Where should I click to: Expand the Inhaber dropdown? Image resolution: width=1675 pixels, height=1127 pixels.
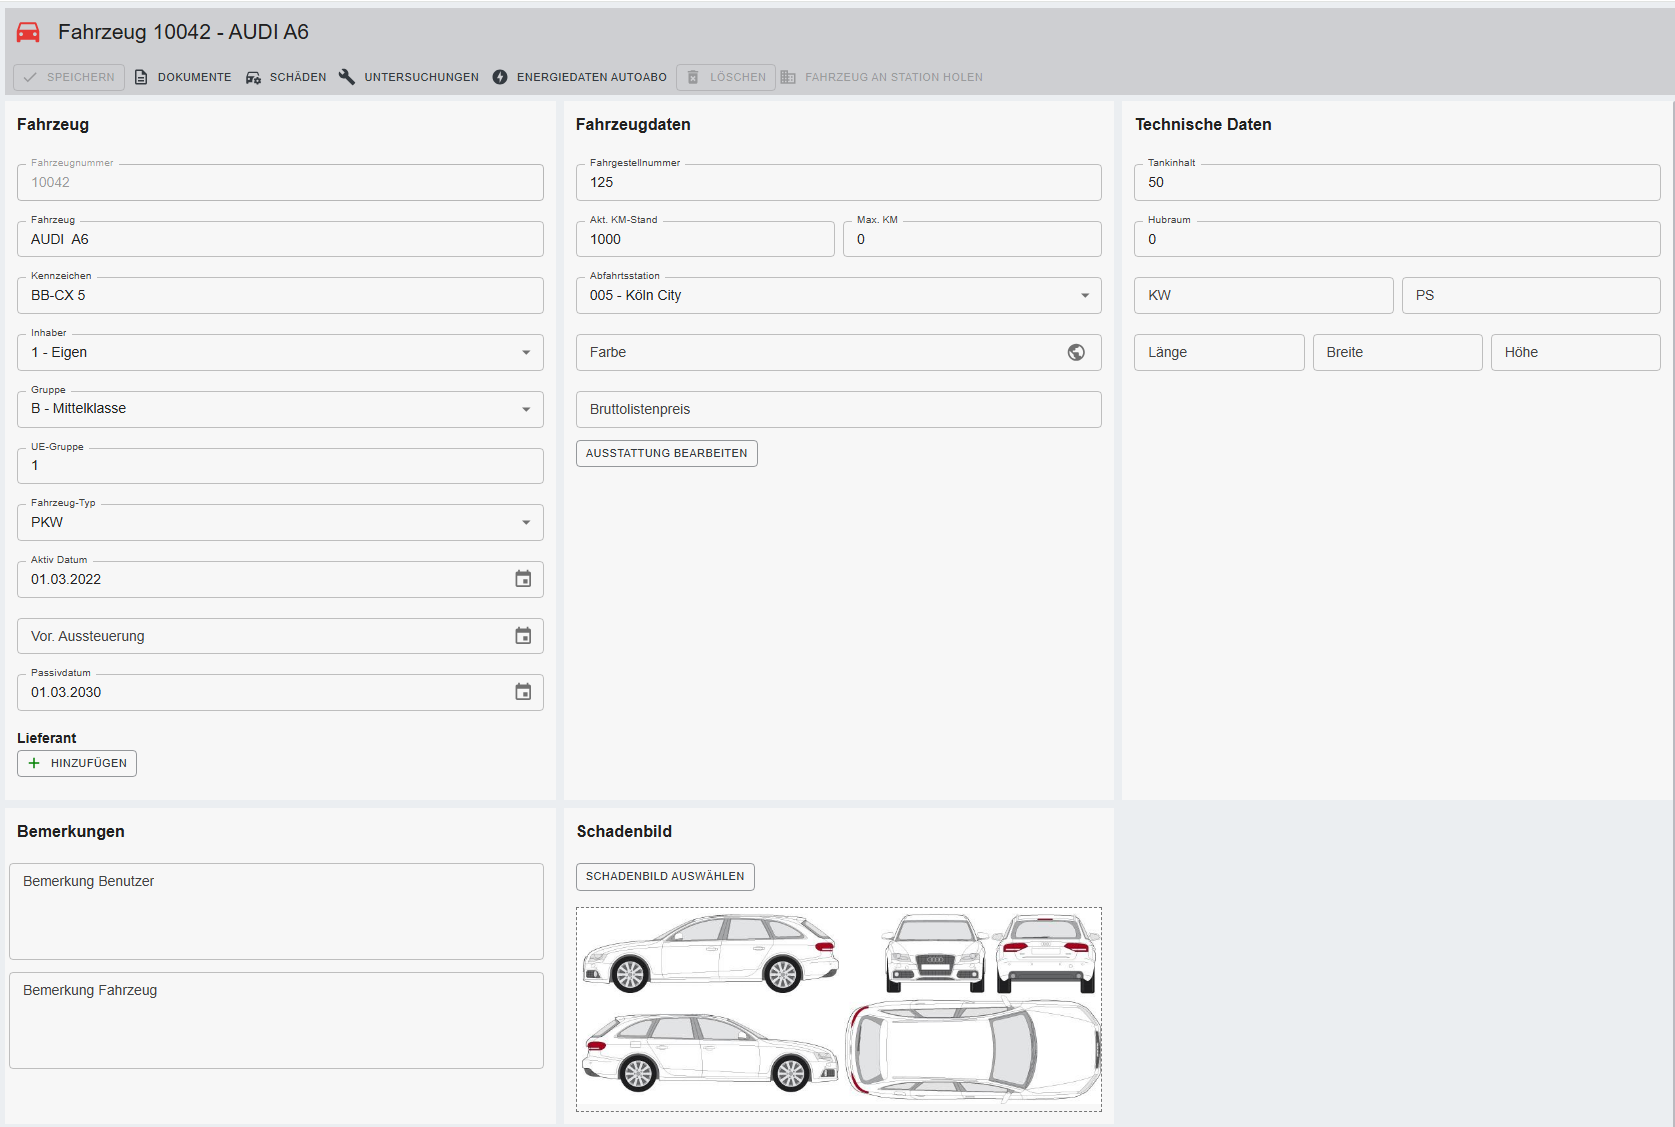[x=526, y=352]
